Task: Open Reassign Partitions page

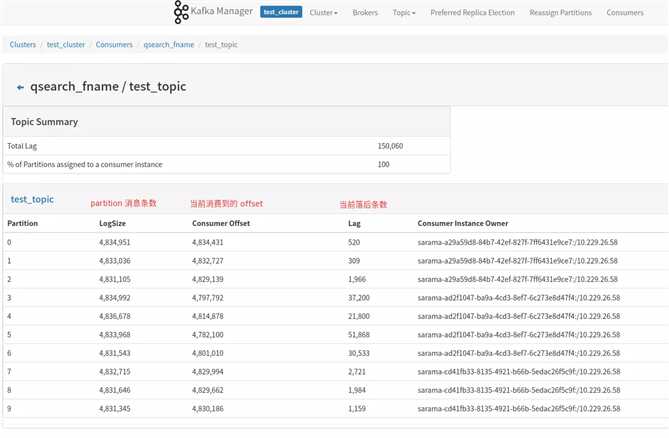Action: point(561,13)
